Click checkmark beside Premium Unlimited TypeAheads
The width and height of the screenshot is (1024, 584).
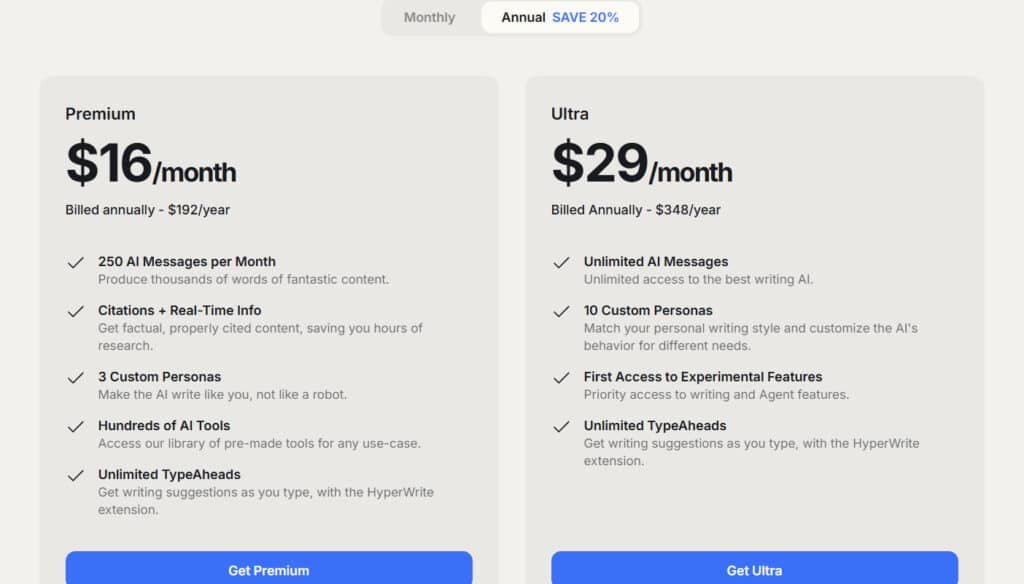75,476
